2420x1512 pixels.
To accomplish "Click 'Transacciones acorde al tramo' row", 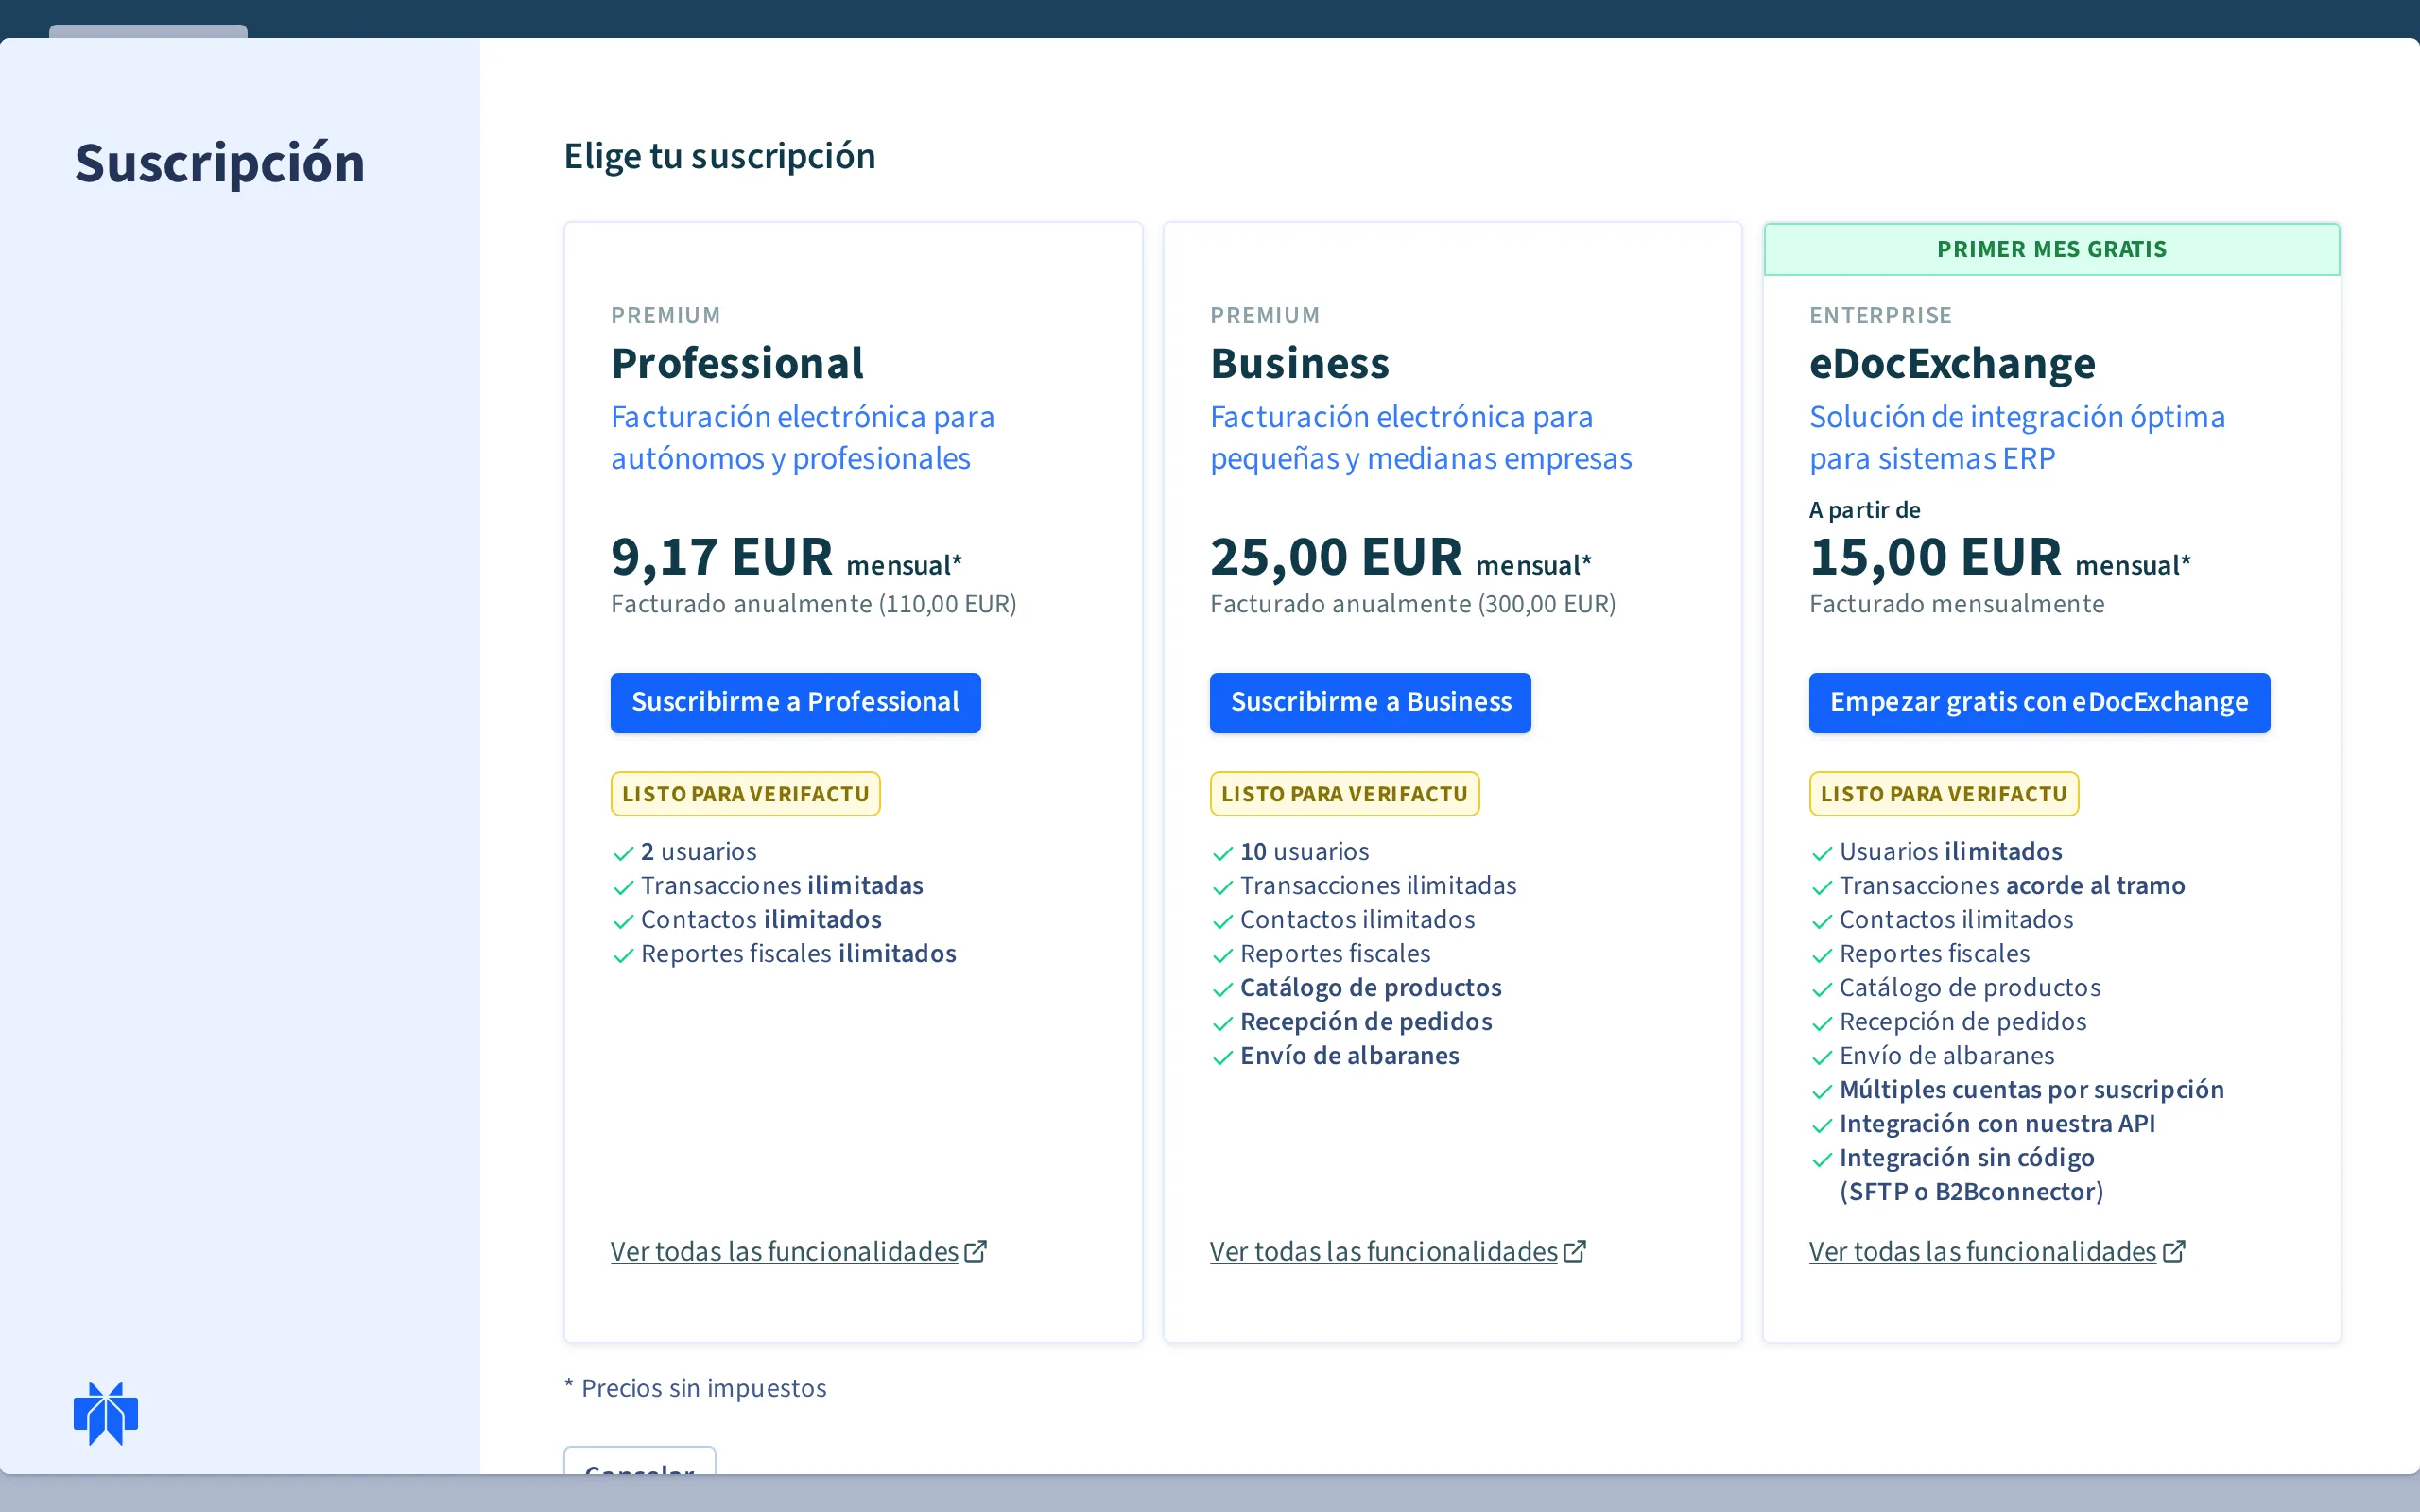I will [1997, 886].
